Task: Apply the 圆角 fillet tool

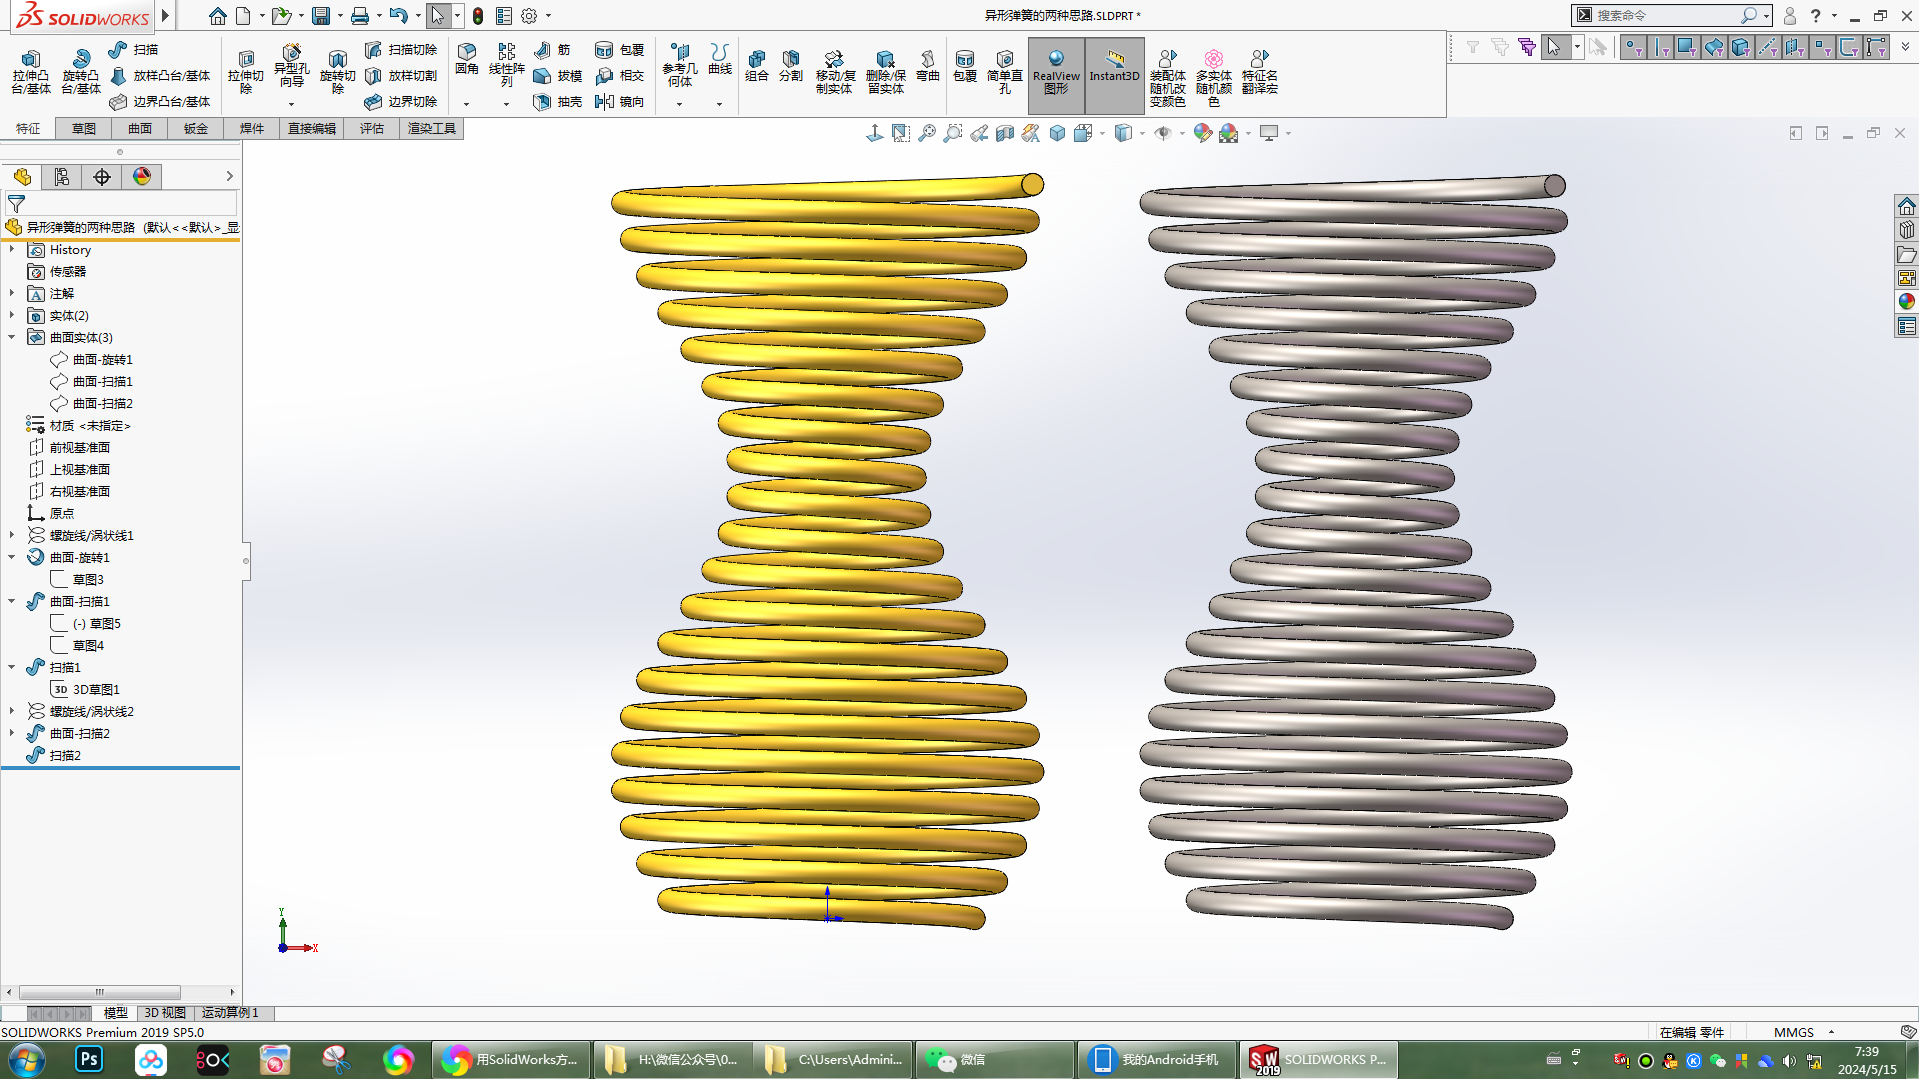Action: tap(467, 59)
